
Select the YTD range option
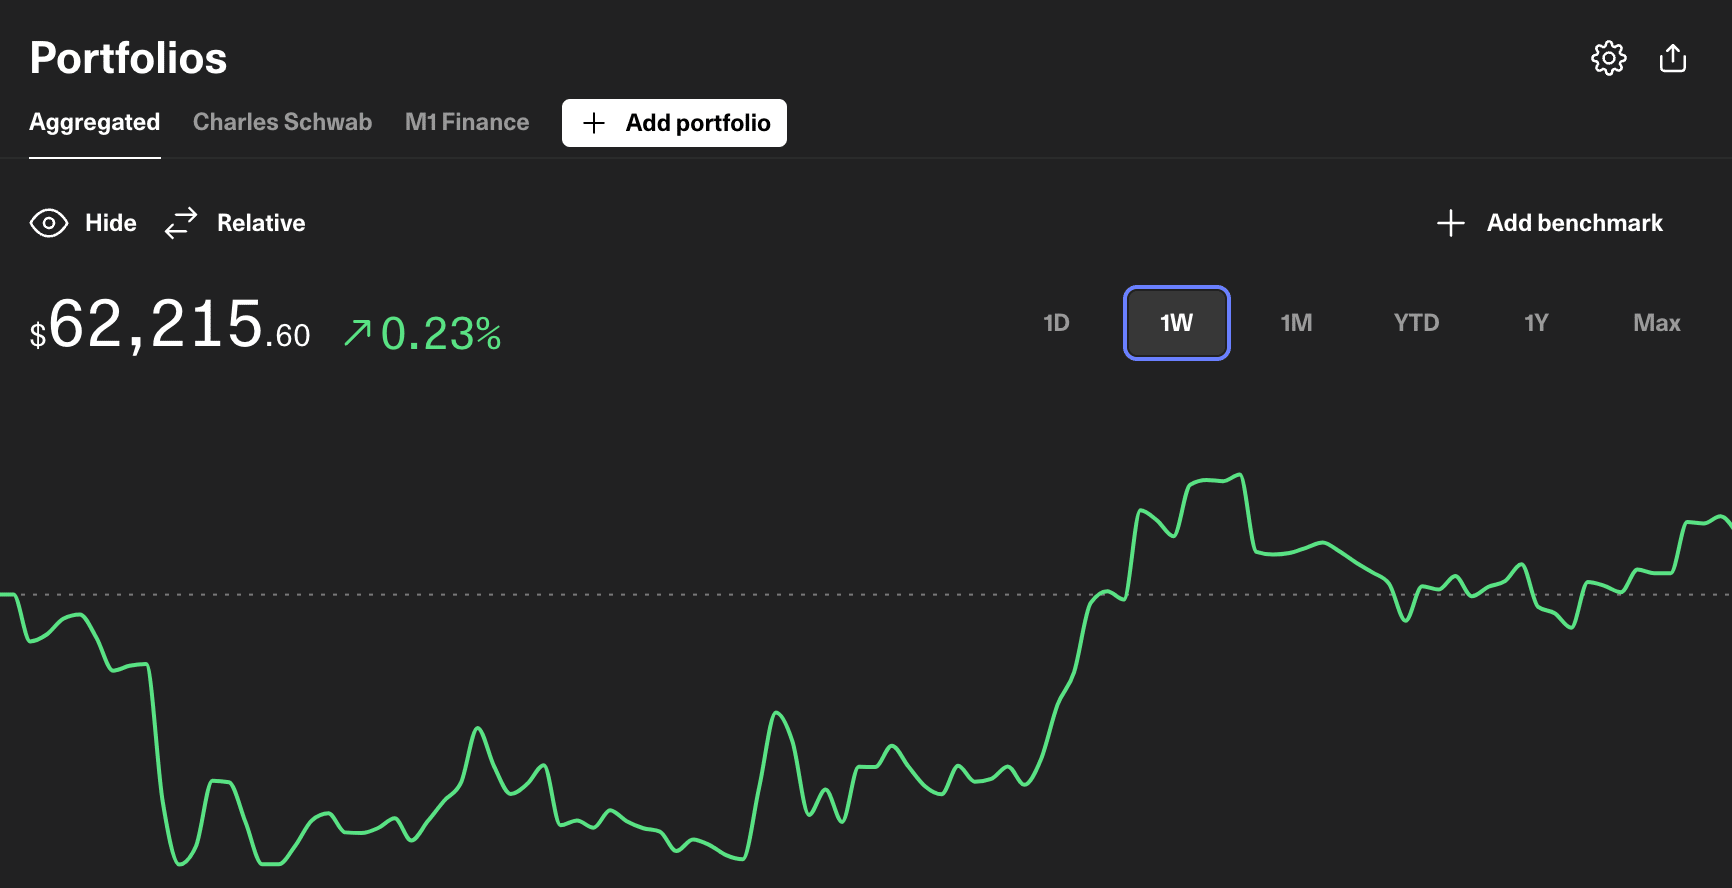pos(1416,323)
